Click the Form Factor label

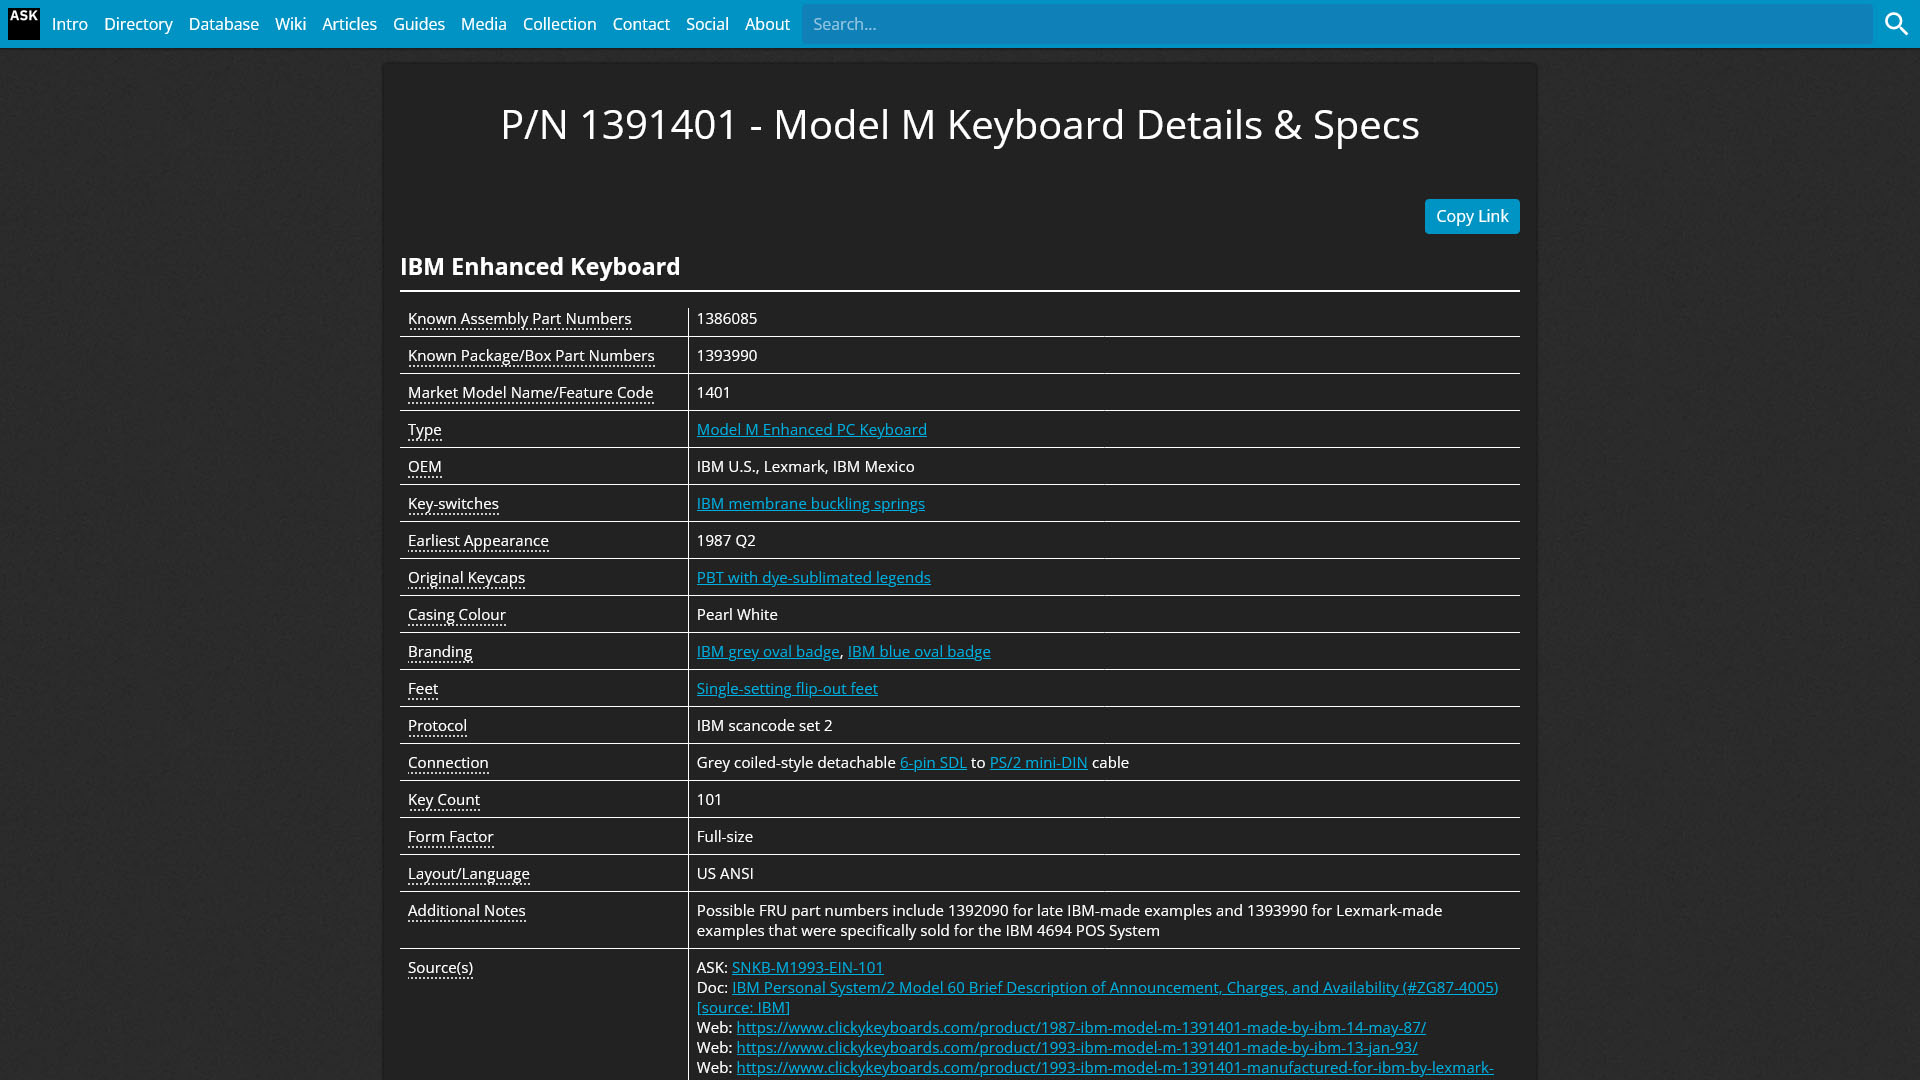click(451, 836)
